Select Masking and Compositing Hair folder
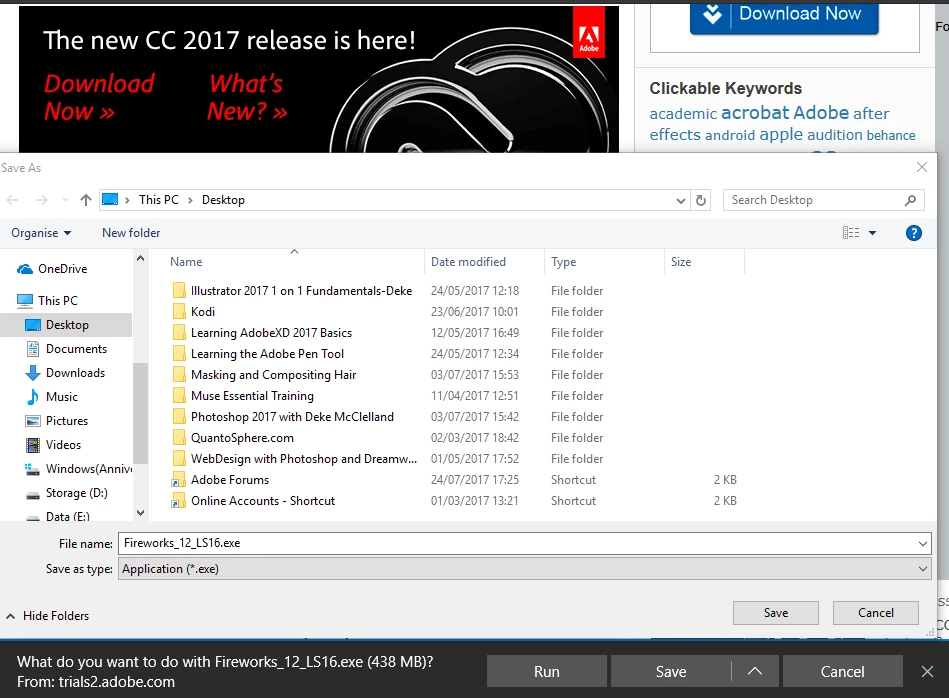949x698 pixels. point(273,375)
